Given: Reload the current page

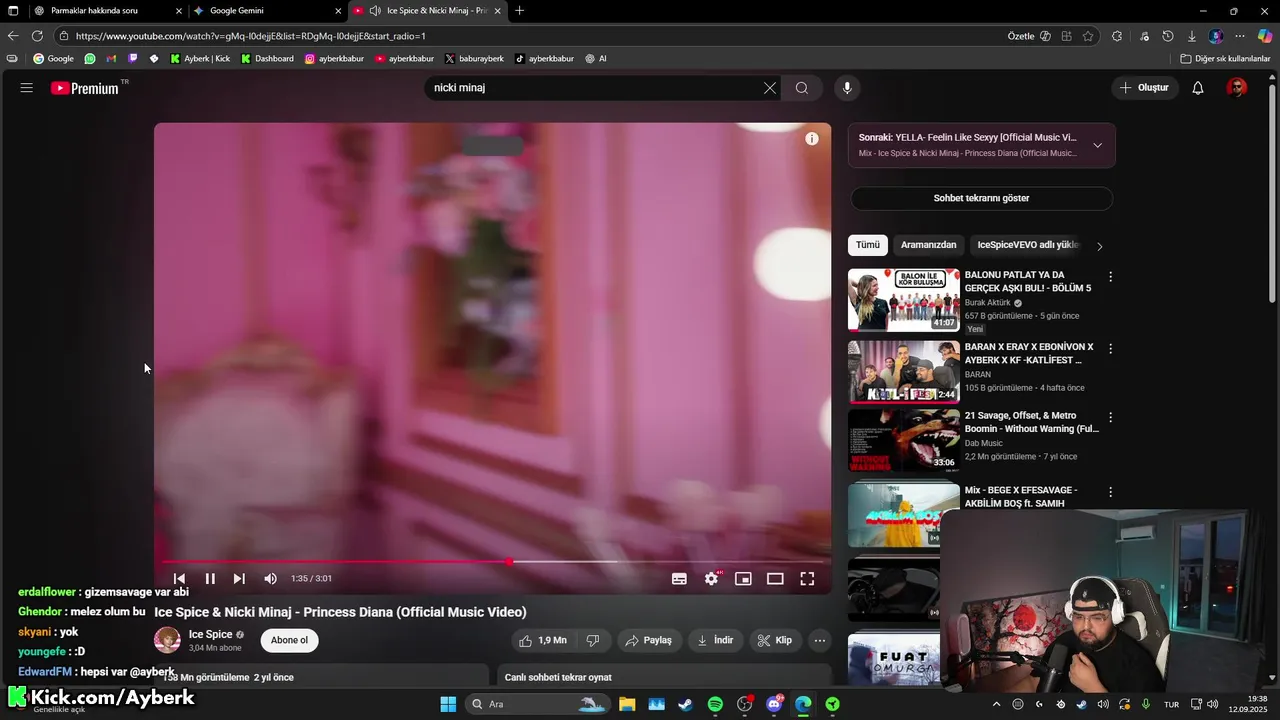Looking at the screenshot, I should [x=37, y=36].
